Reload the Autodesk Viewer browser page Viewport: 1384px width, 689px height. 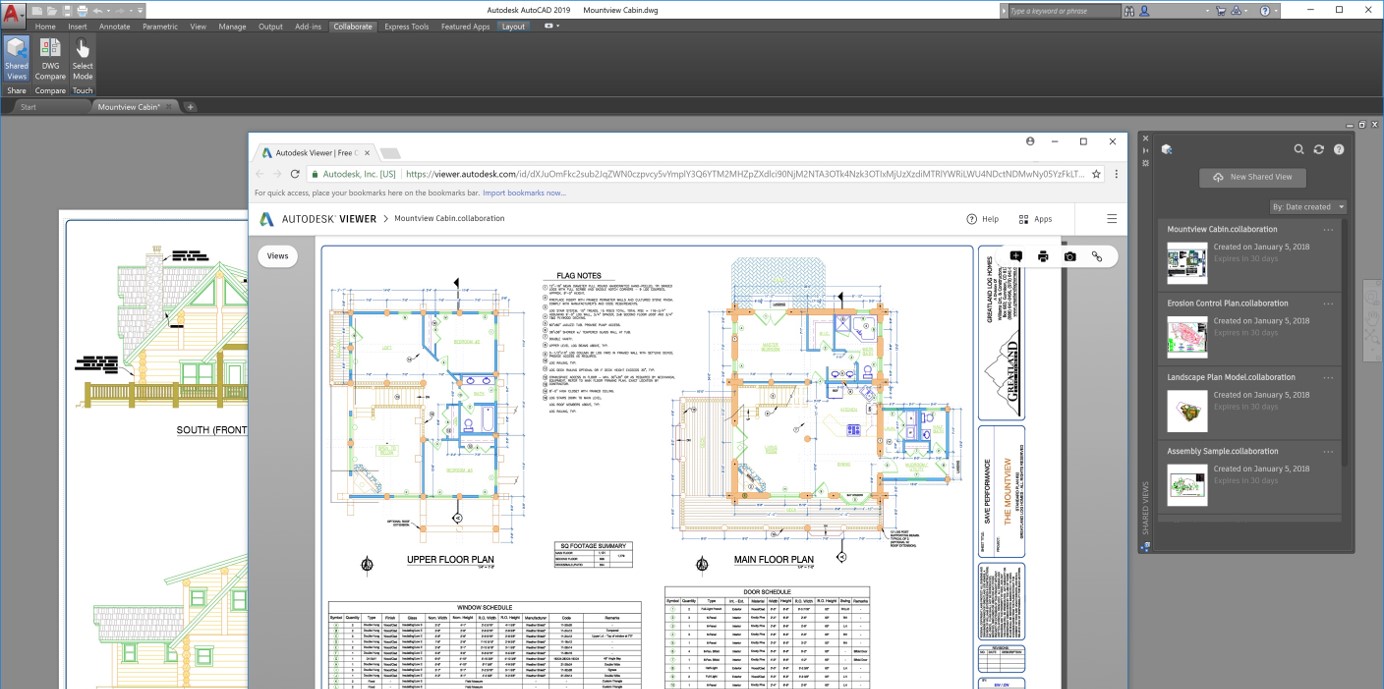coord(295,174)
